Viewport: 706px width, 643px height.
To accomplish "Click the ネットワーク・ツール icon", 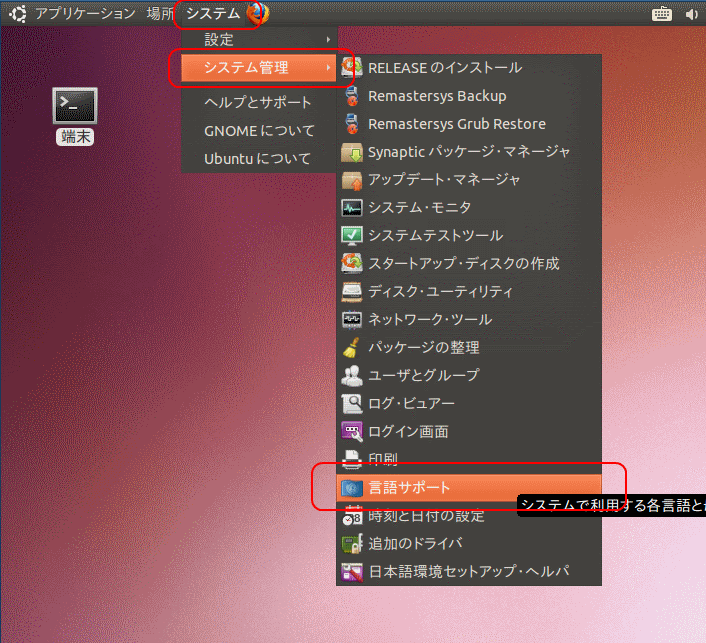I will [352, 320].
